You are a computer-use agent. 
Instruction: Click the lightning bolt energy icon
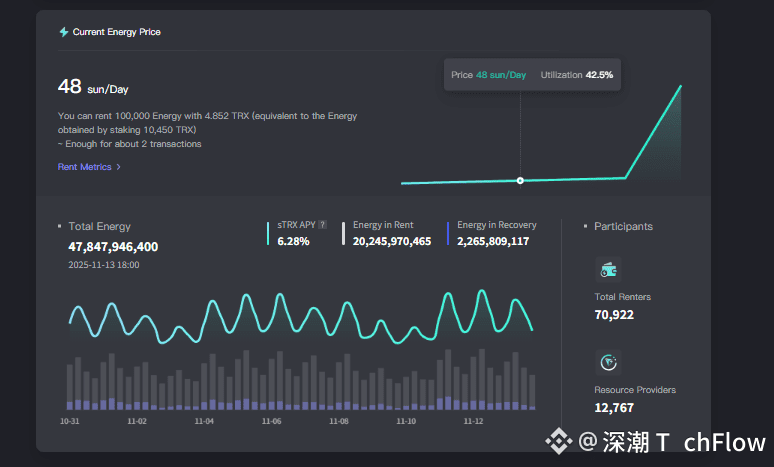coord(64,32)
